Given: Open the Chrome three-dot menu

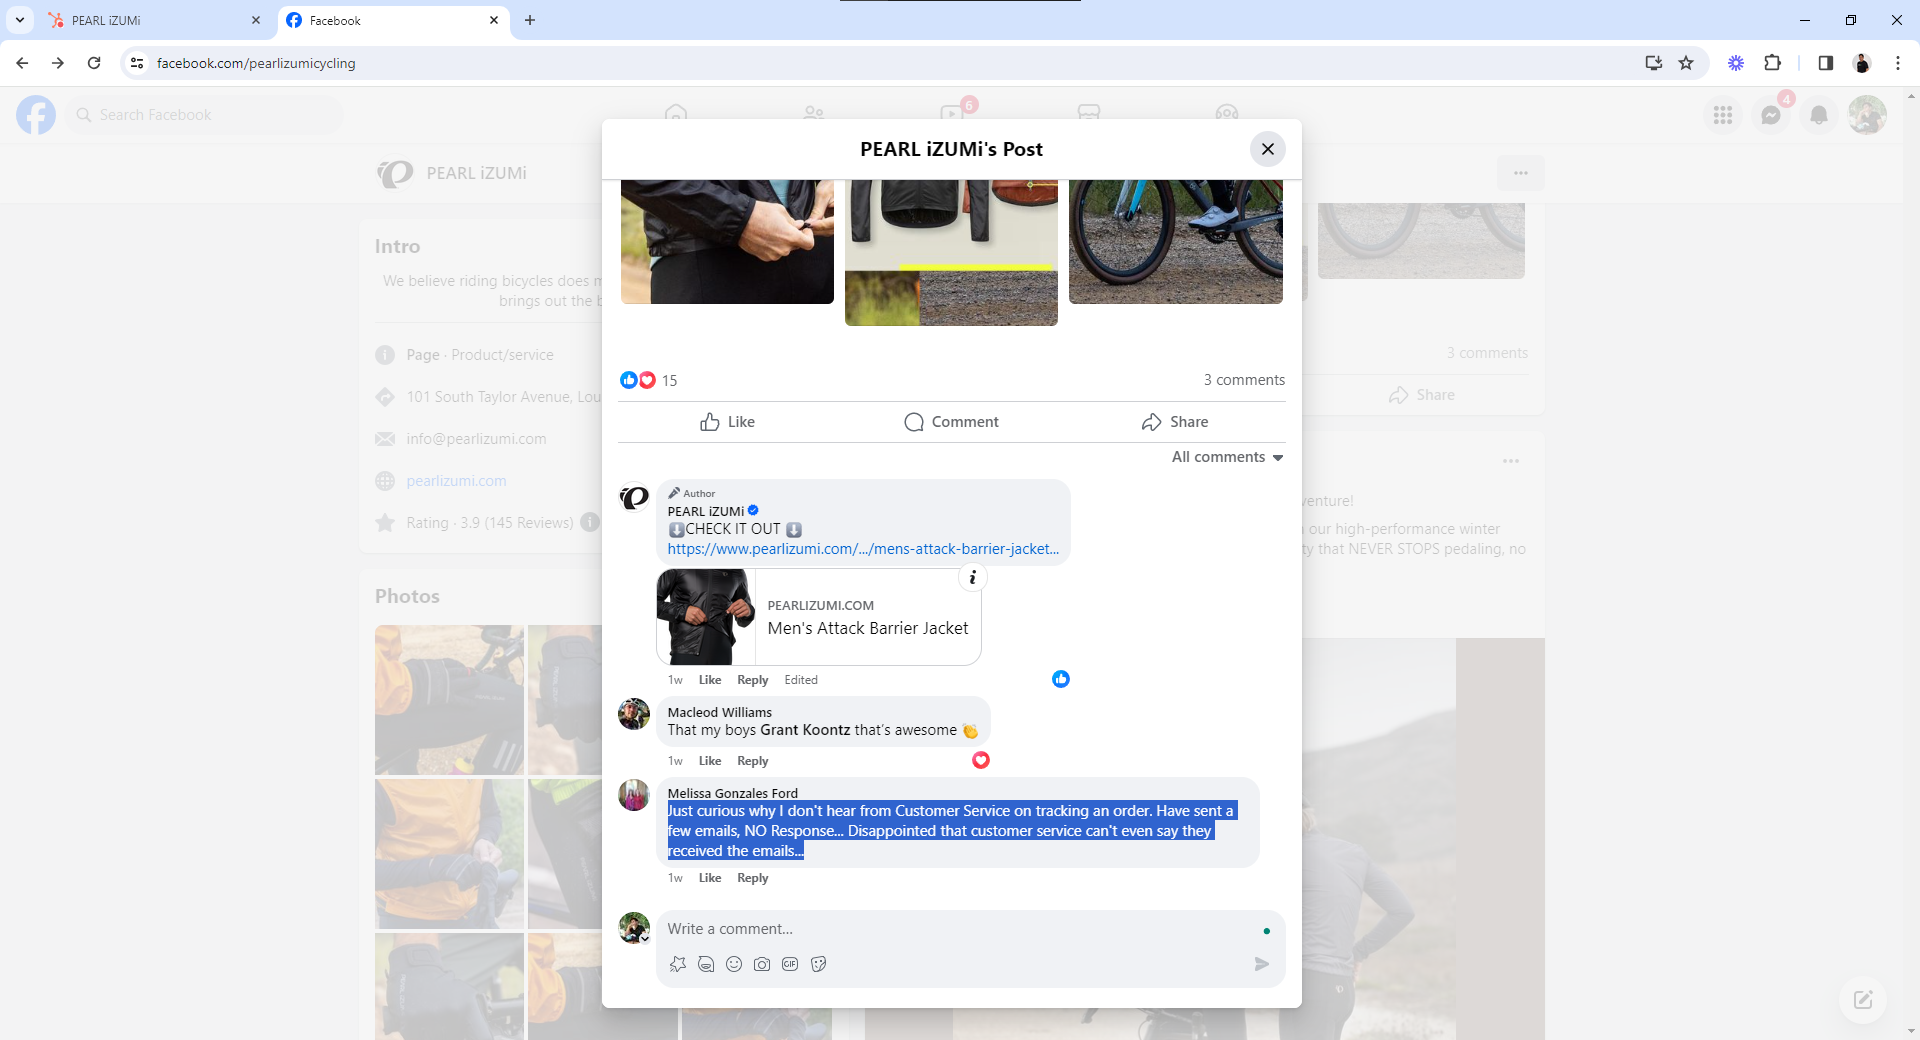Looking at the screenshot, I should 1898,63.
